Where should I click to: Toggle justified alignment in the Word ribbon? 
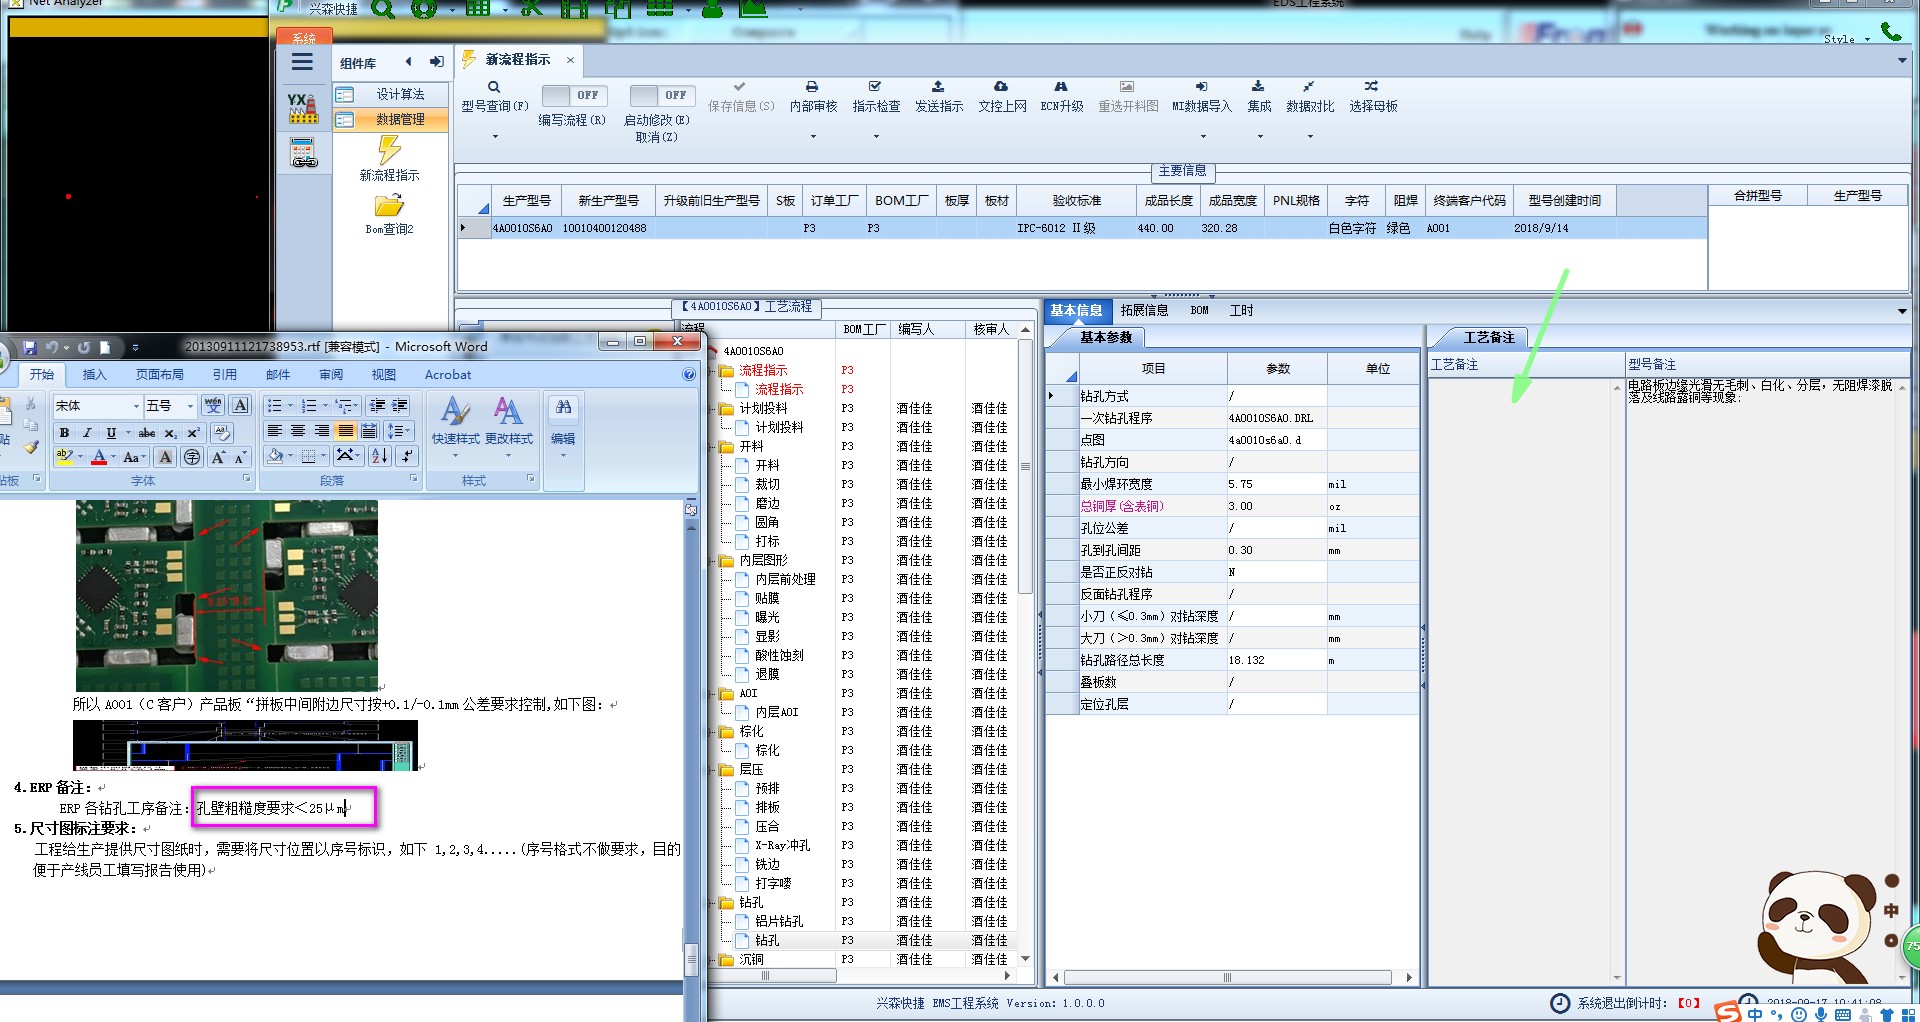[x=345, y=431]
